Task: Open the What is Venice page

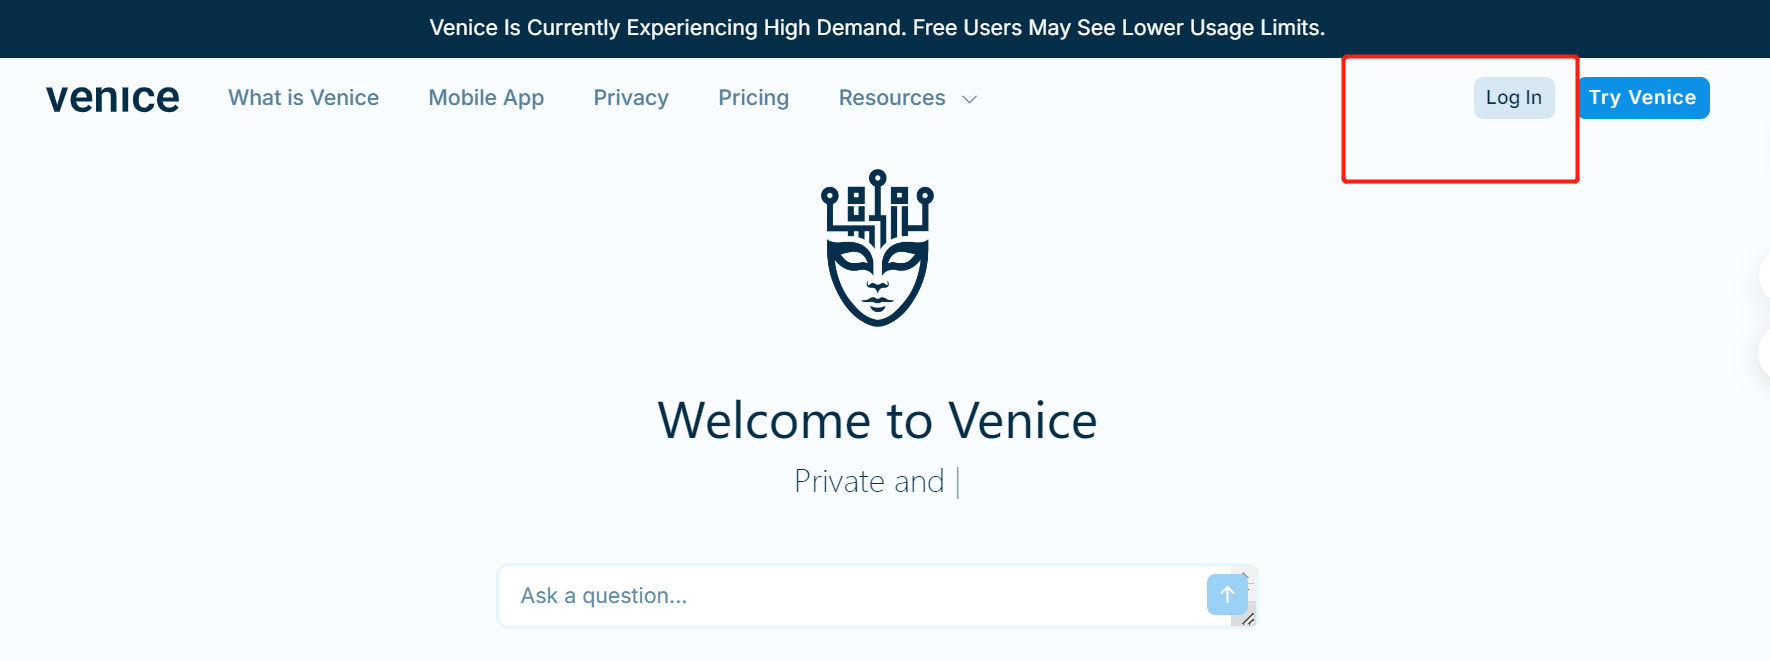Action: pos(303,98)
